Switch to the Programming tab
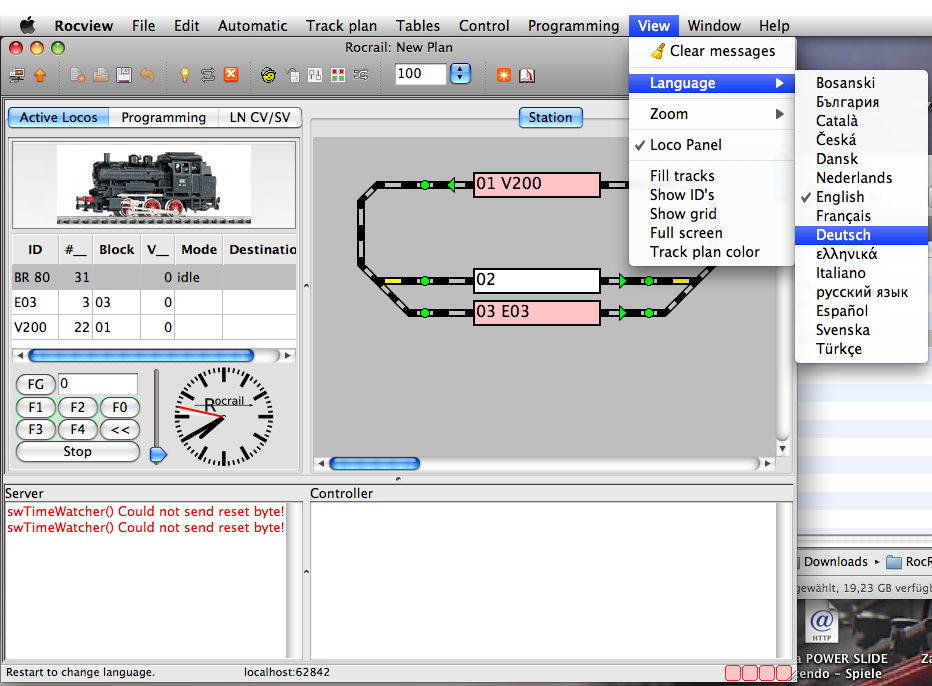932x686 pixels. point(163,117)
